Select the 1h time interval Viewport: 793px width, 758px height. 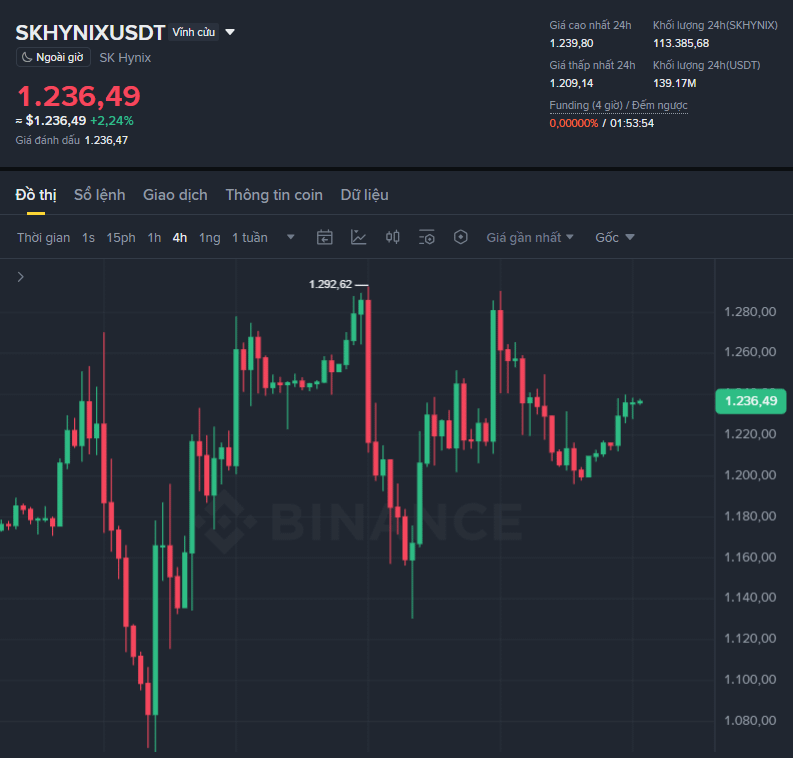tap(154, 238)
